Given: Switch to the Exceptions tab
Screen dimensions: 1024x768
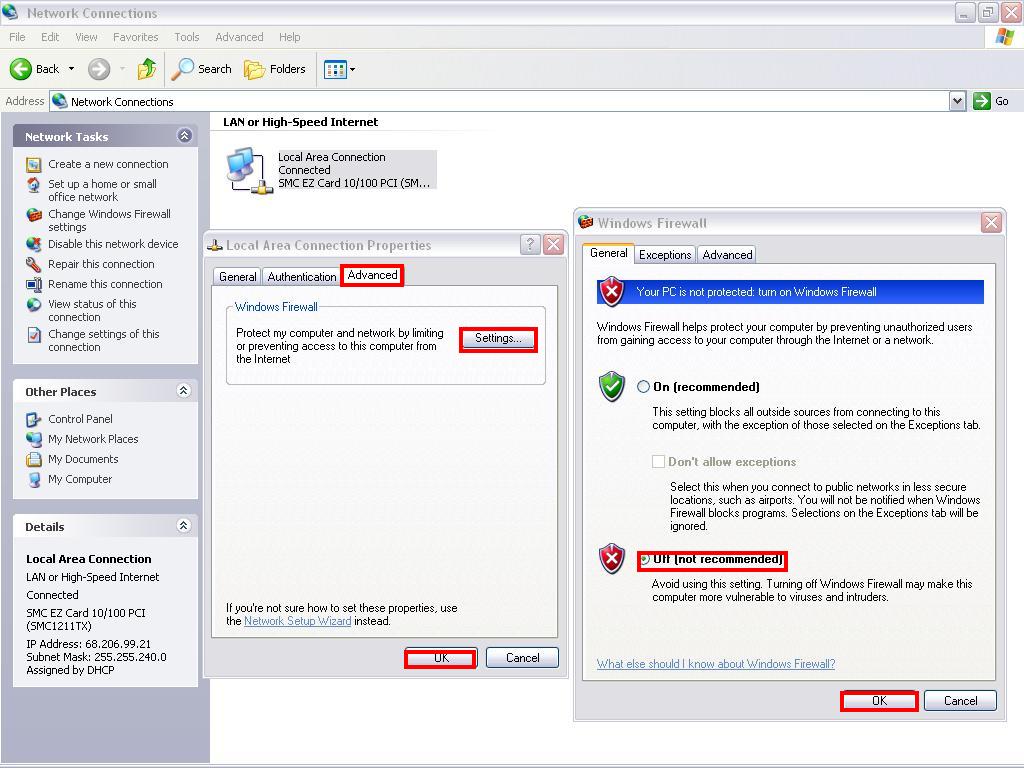Looking at the screenshot, I should [x=665, y=255].
